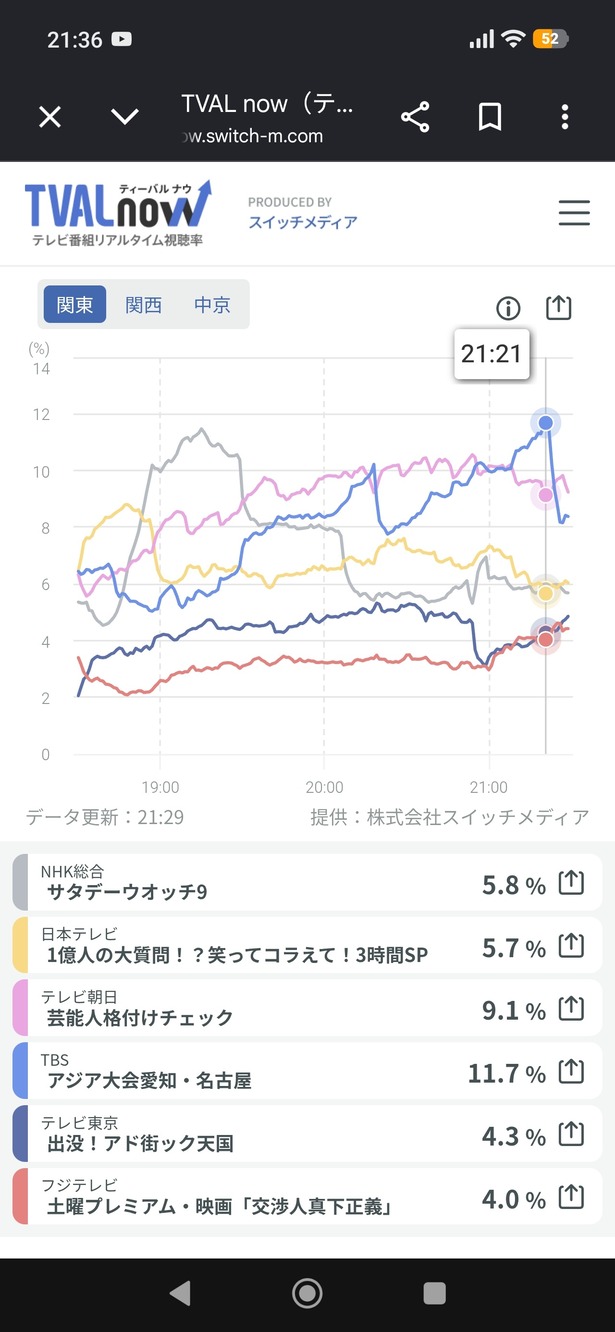The image size is (615, 1332).
Task: Switch to the 関西 region
Action: pyautogui.click(x=143, y=304)
